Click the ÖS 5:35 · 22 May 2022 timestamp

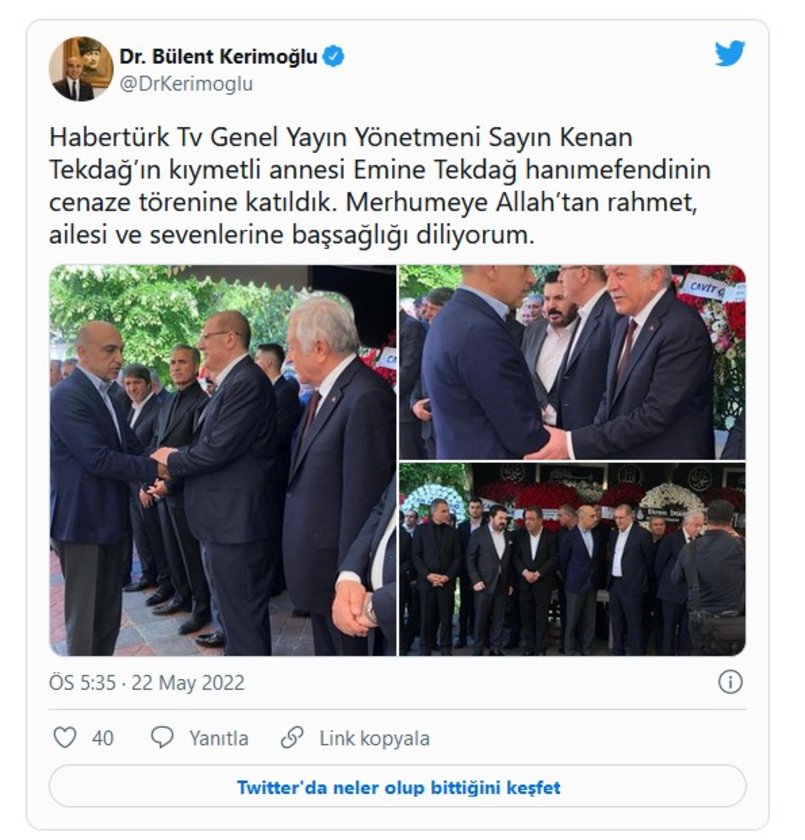pos(147,683)
